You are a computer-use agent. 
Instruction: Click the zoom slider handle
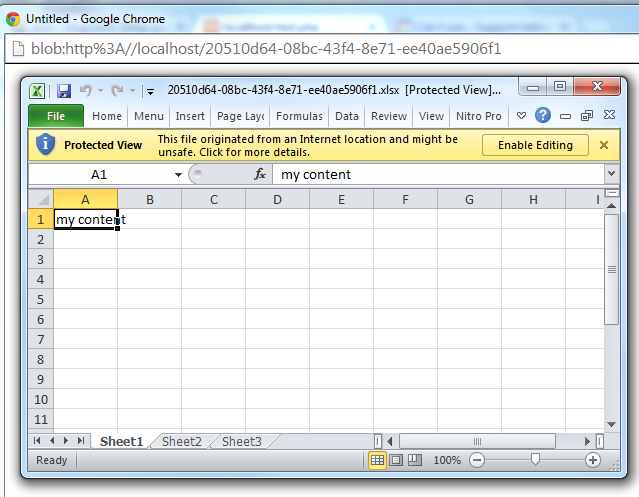tap(536, 460)
